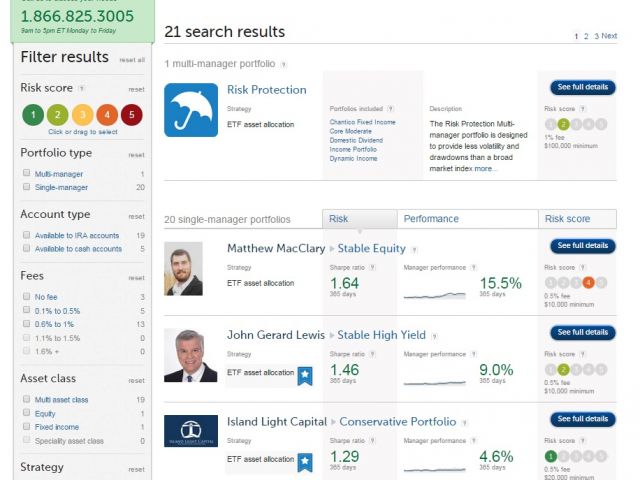This screenshot has height=480, width=640.
Task: Go to the Next results page
Action: tap(609, 36)
